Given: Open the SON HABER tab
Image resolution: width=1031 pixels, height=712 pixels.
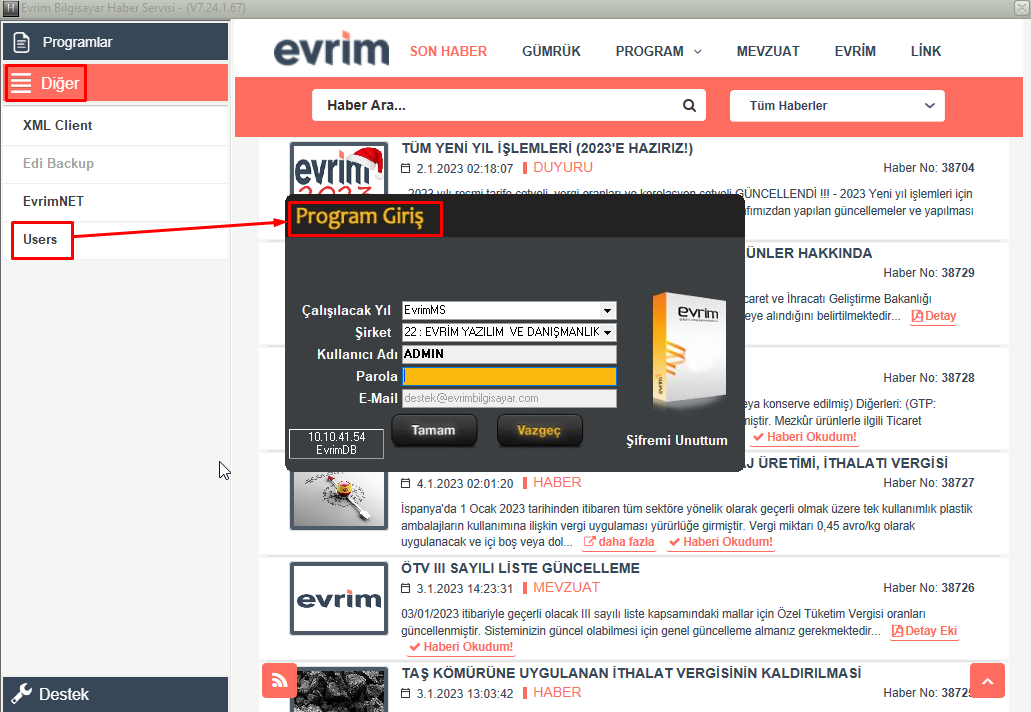Looking at the screenshot, I should click(x=448, y=51).
